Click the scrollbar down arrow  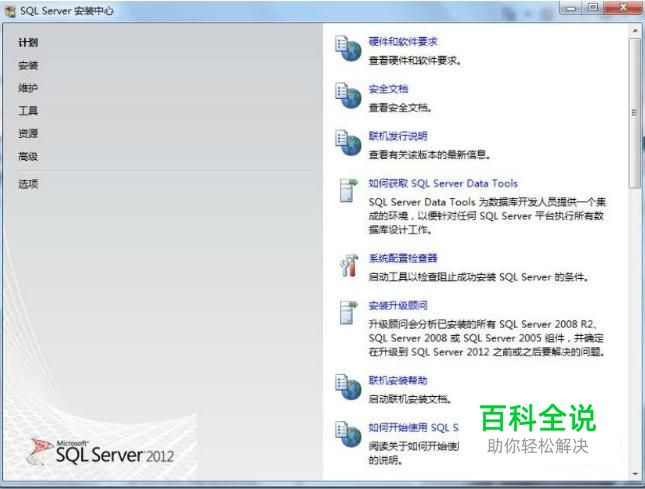point(634,474)
